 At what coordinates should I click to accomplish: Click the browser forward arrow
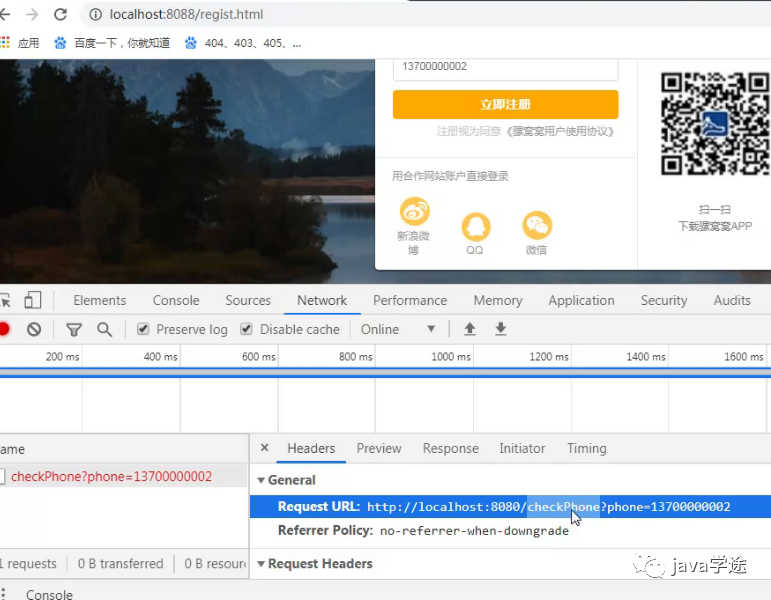click(32, 15)
